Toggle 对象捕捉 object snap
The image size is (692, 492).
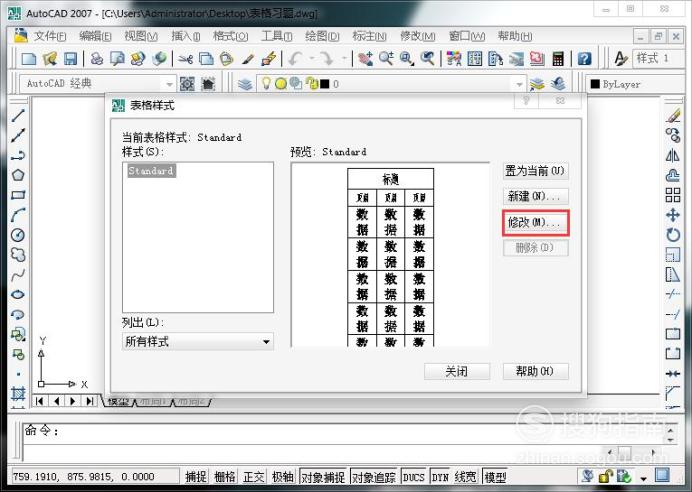323,477
